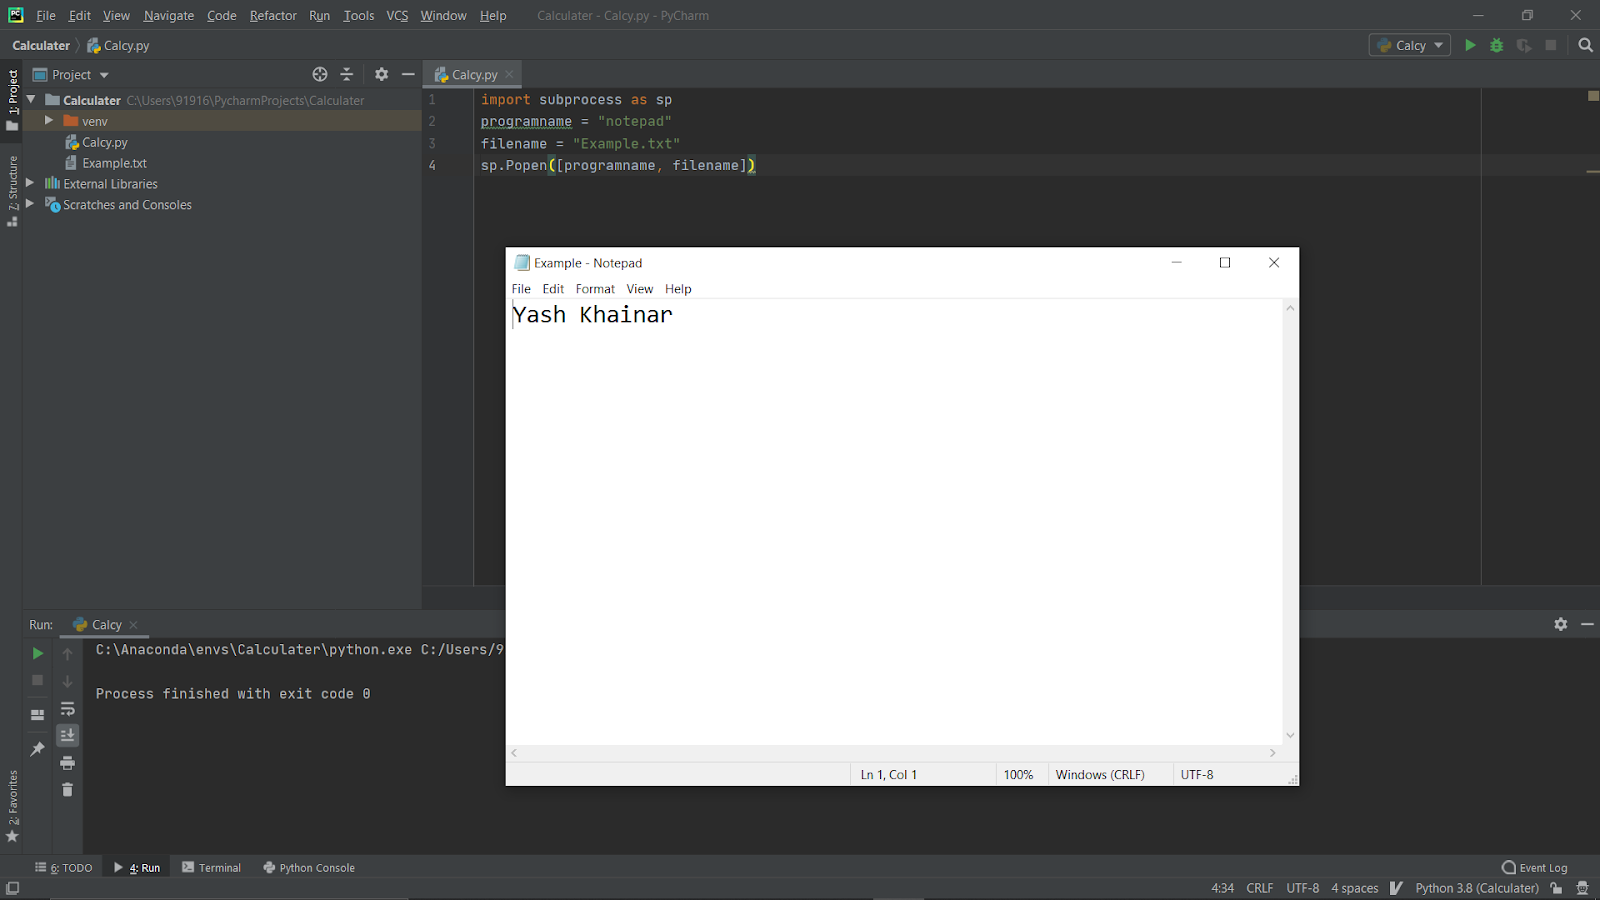Select scroll to end in Run panel
This screenshot has height=900, width=1600.
(67, 735)
